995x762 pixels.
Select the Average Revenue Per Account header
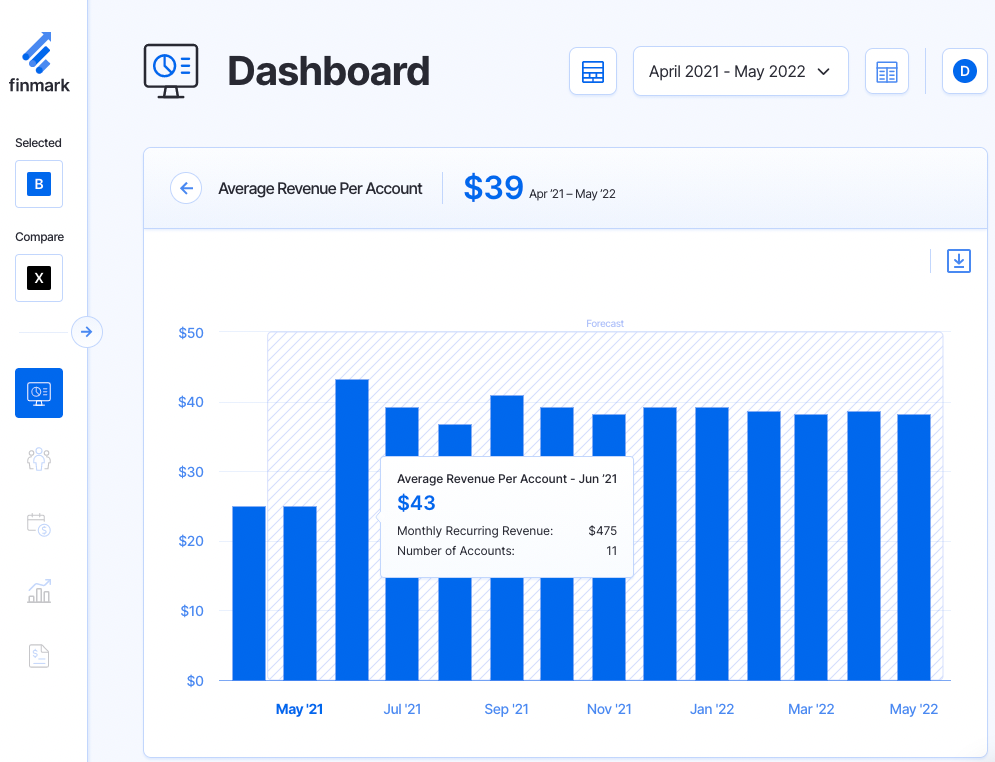pyautogui.click(x=320, y=188)
